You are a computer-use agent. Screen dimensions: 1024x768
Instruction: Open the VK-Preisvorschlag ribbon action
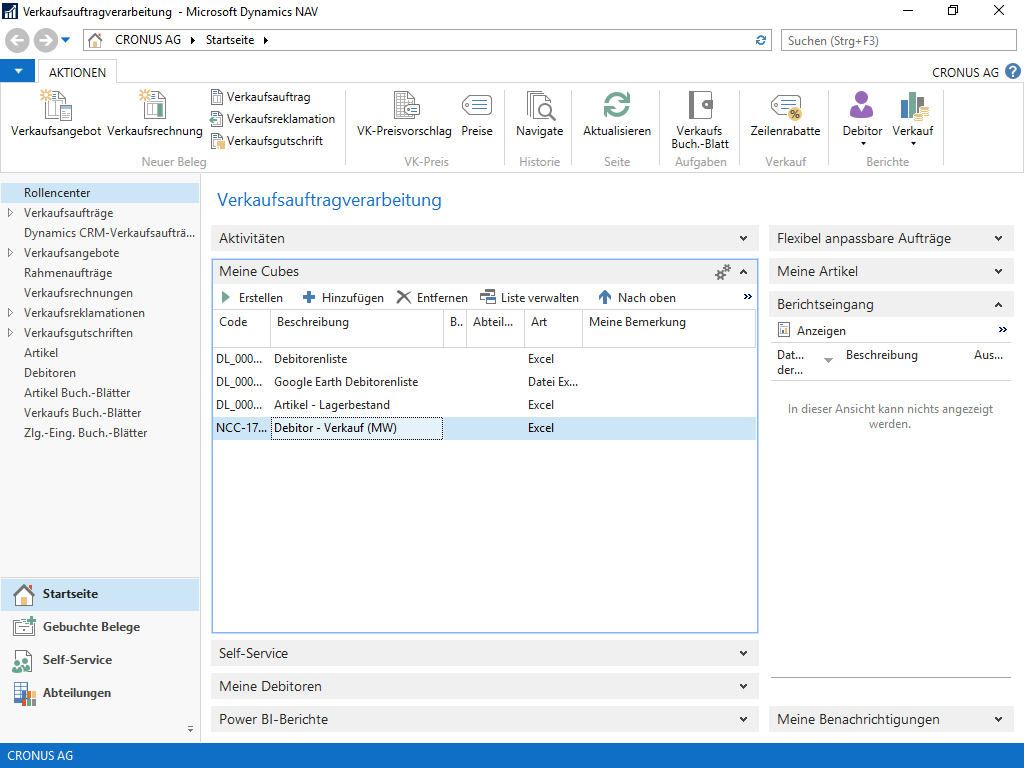[x=404, y=114]
